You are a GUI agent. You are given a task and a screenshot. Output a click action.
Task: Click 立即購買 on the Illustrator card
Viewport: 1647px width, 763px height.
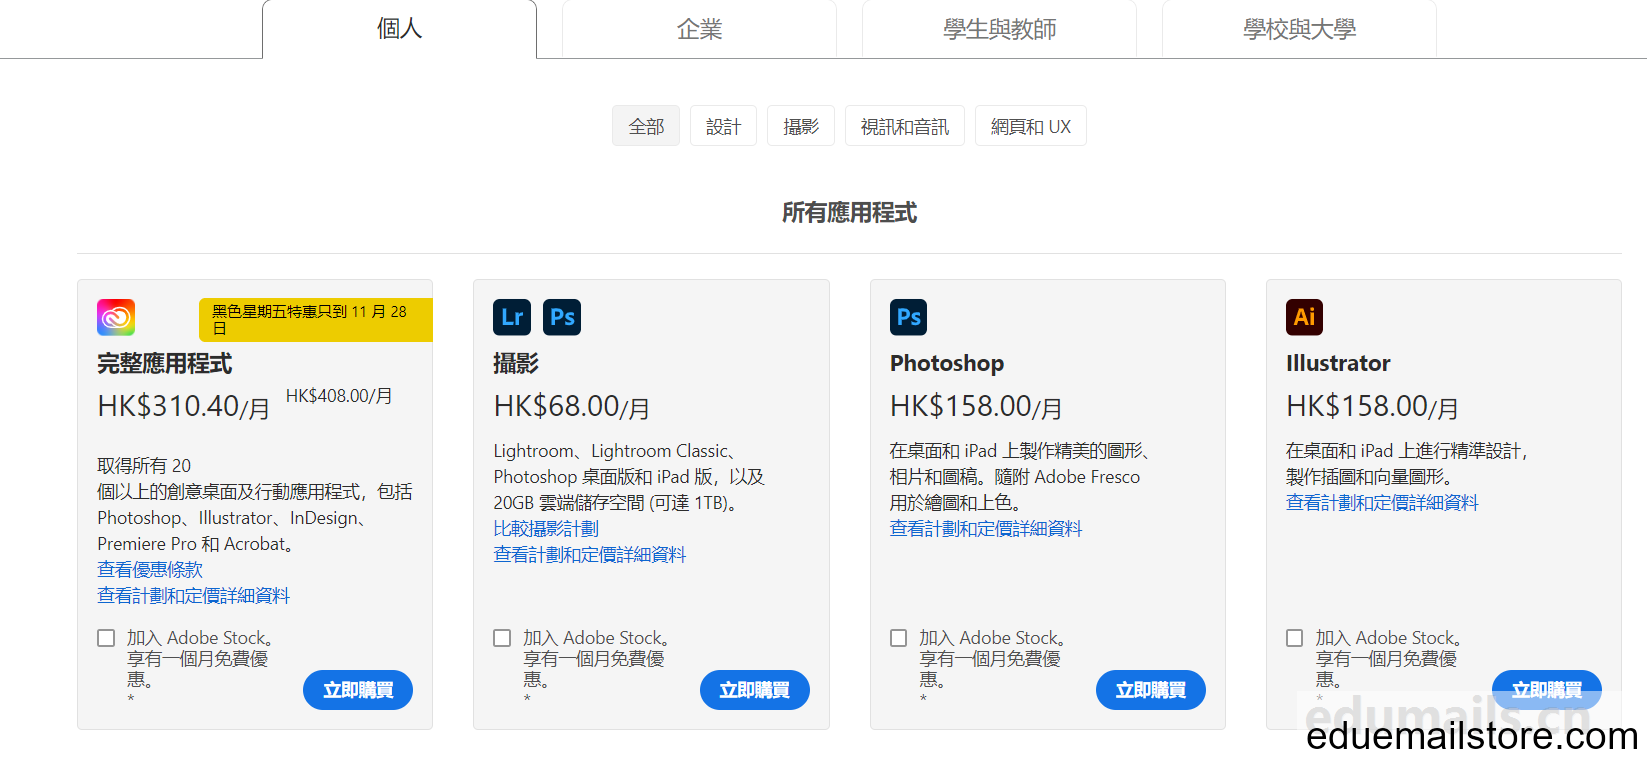(1547, 690)
